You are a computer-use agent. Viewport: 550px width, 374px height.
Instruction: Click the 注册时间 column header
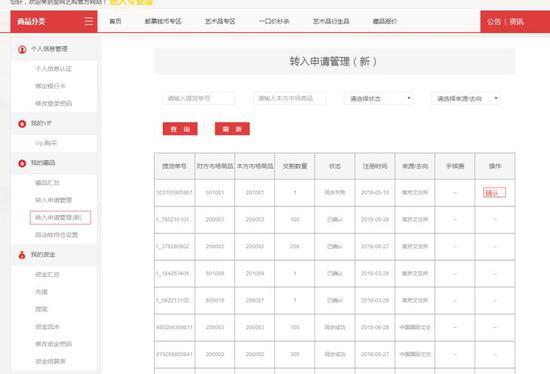375,166
